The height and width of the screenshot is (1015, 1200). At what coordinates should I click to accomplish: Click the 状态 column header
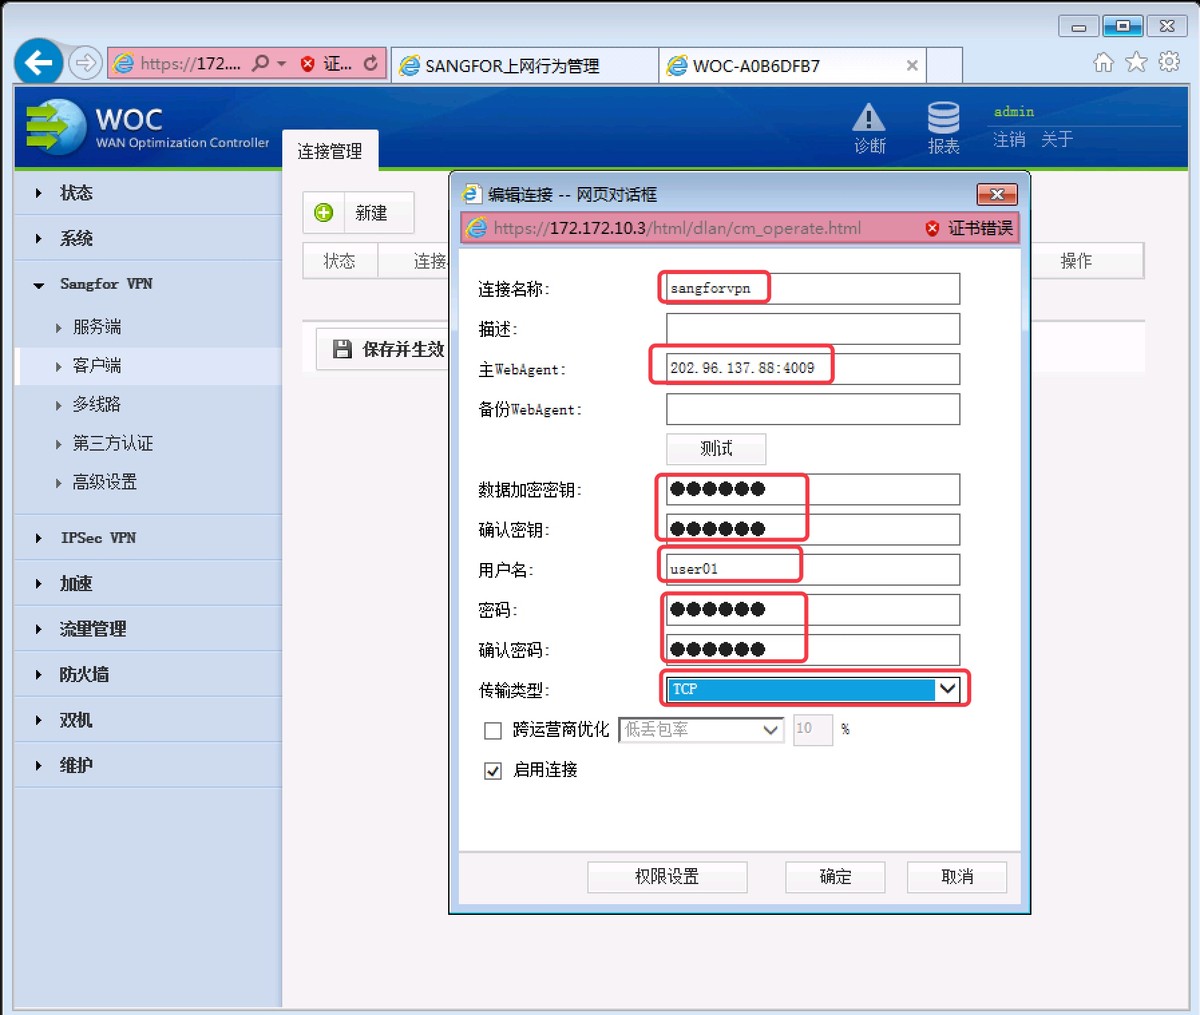340,261
